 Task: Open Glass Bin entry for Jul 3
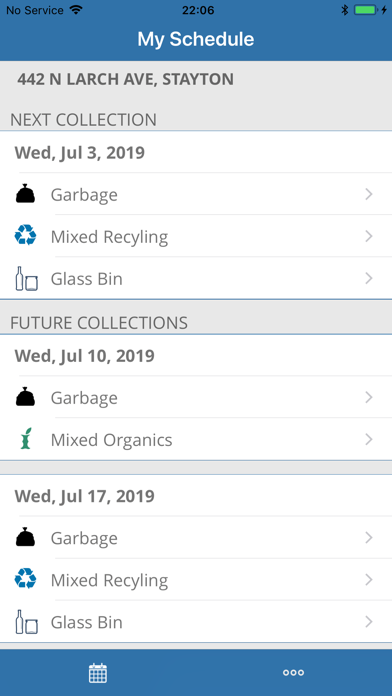196,278
